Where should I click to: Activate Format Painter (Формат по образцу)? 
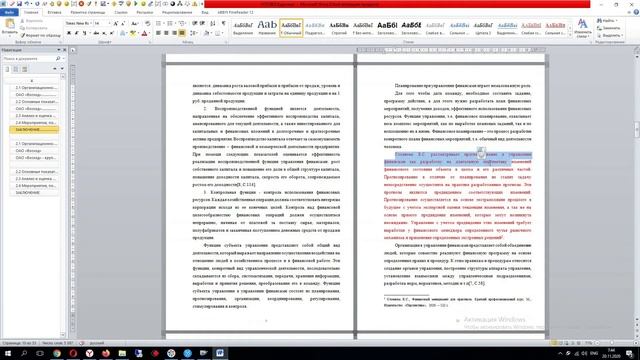click(x=40, y=35)
